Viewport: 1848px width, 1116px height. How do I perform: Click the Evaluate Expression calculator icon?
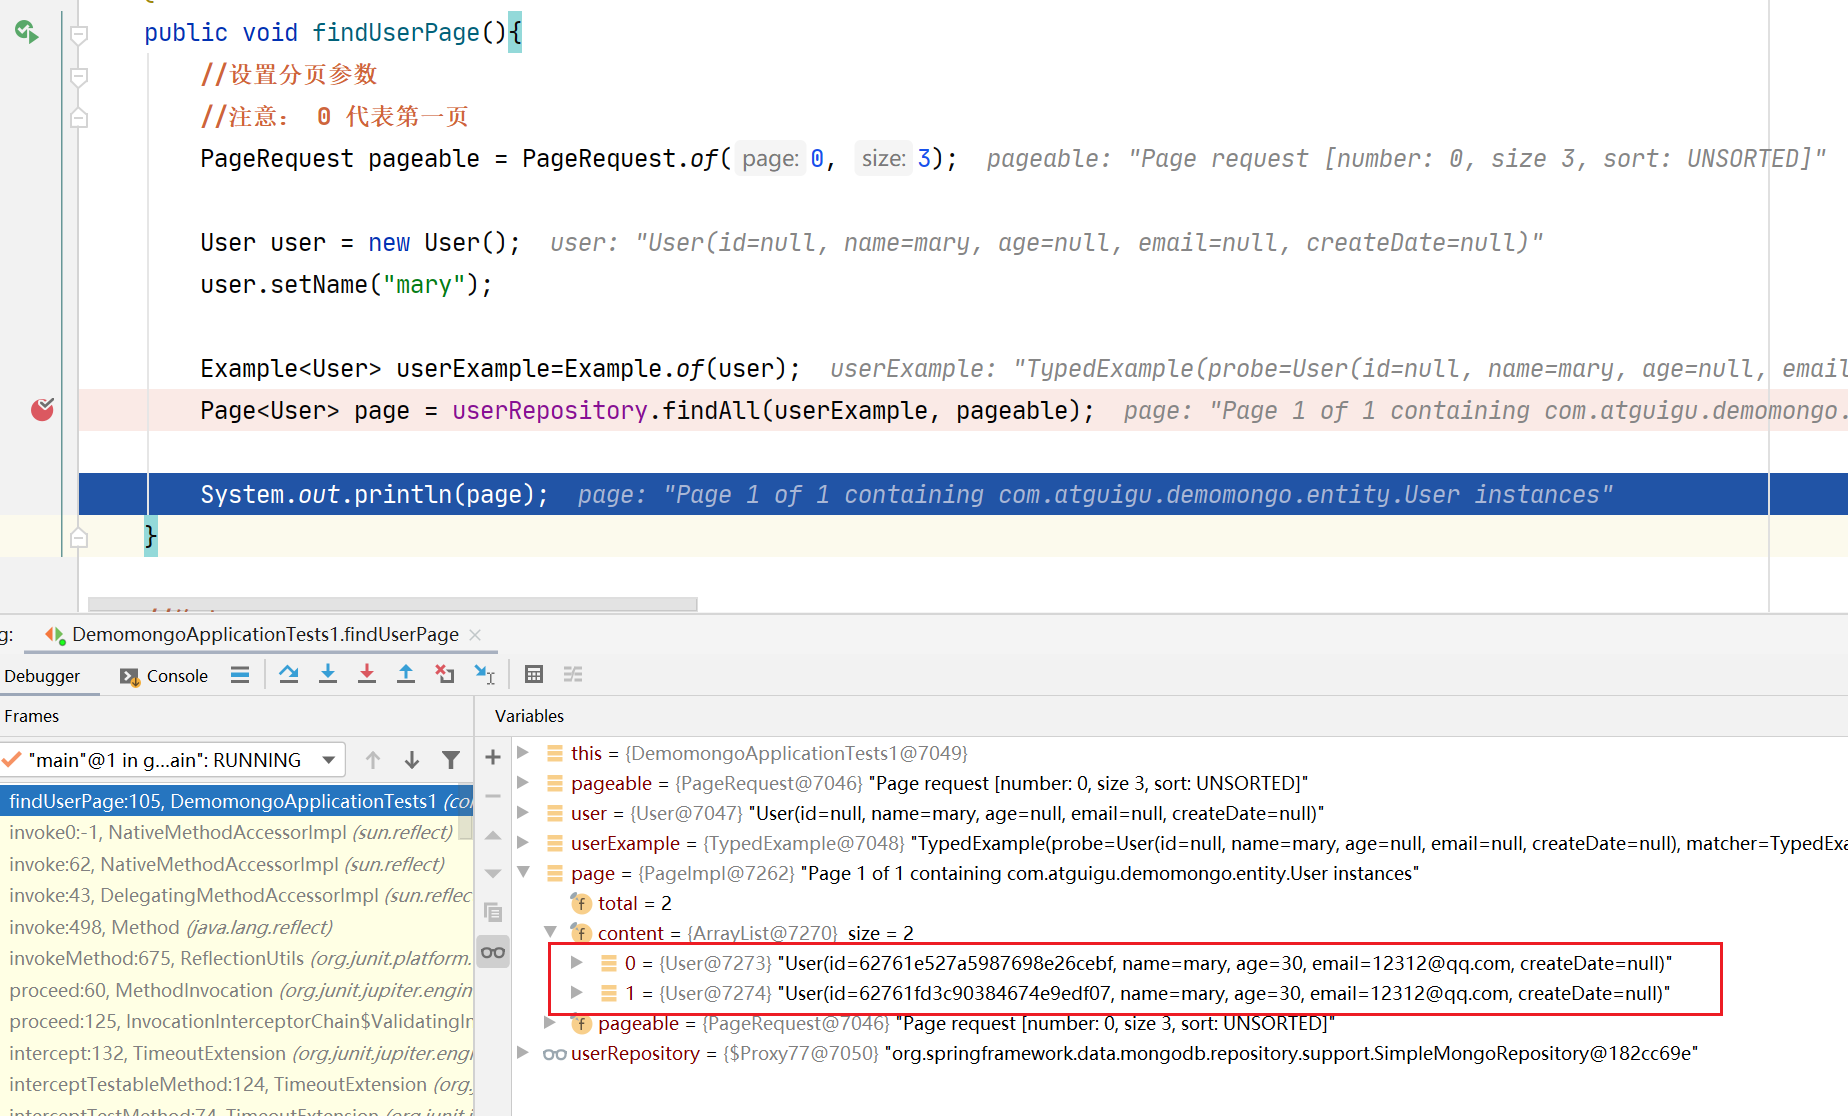[x=534, y=675]
